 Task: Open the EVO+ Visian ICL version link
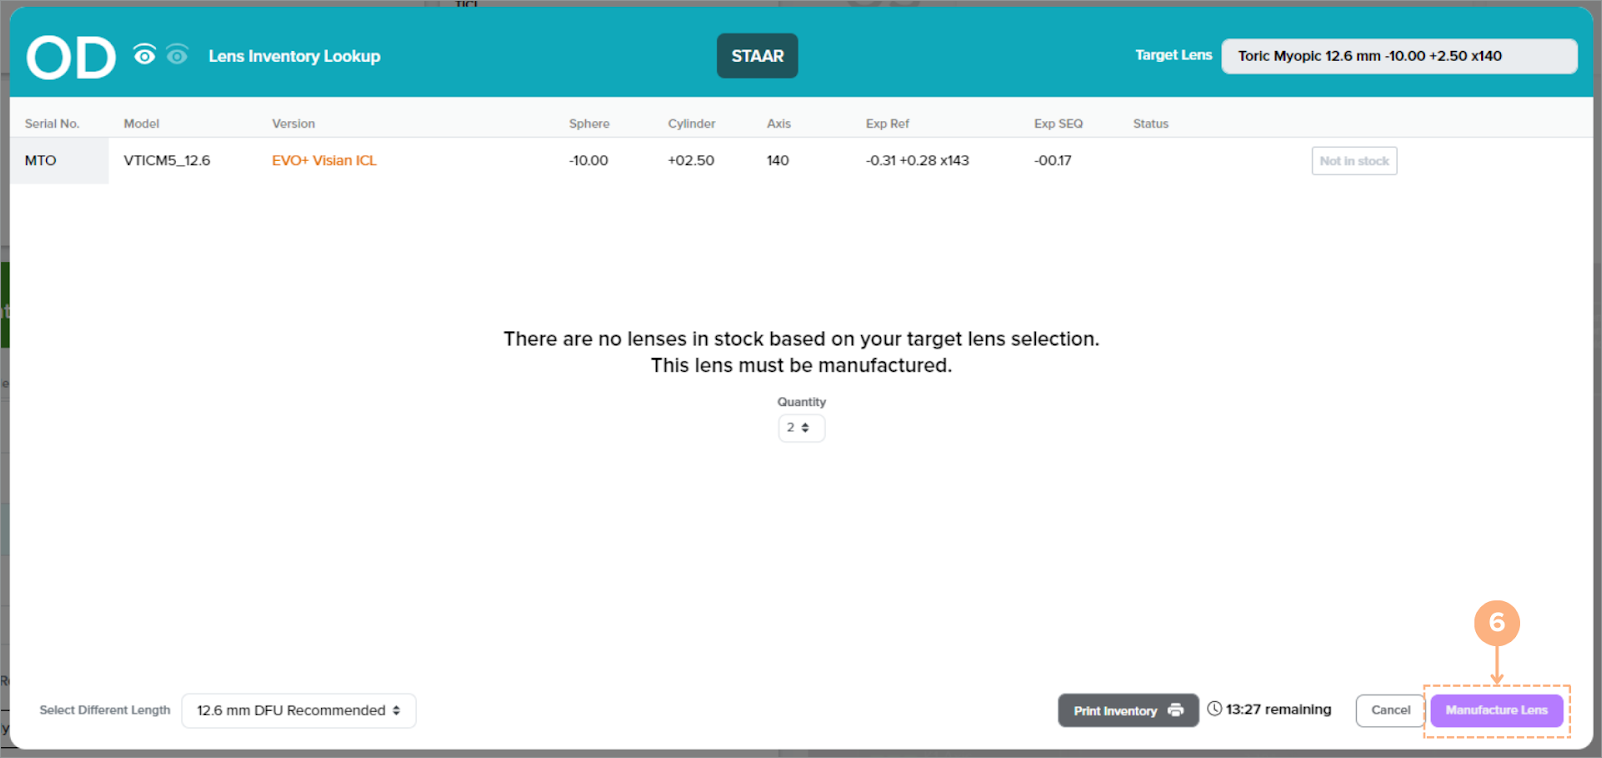click(x=324, y=160)
